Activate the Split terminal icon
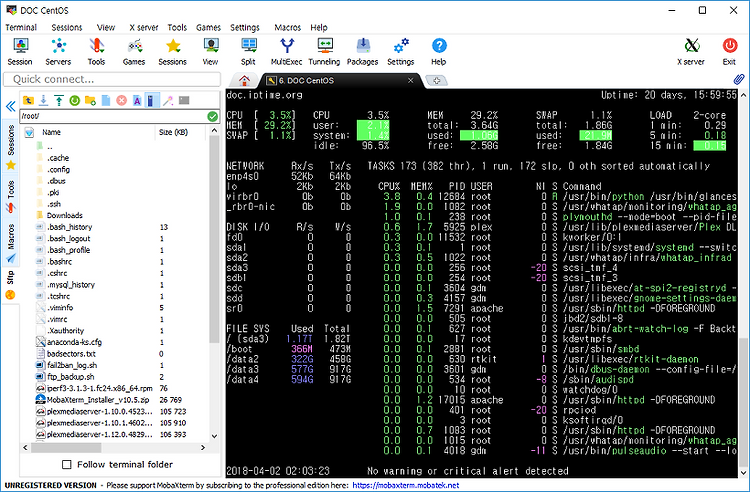Viewport: 750px width, 492px height. click(x=248, y=52)
